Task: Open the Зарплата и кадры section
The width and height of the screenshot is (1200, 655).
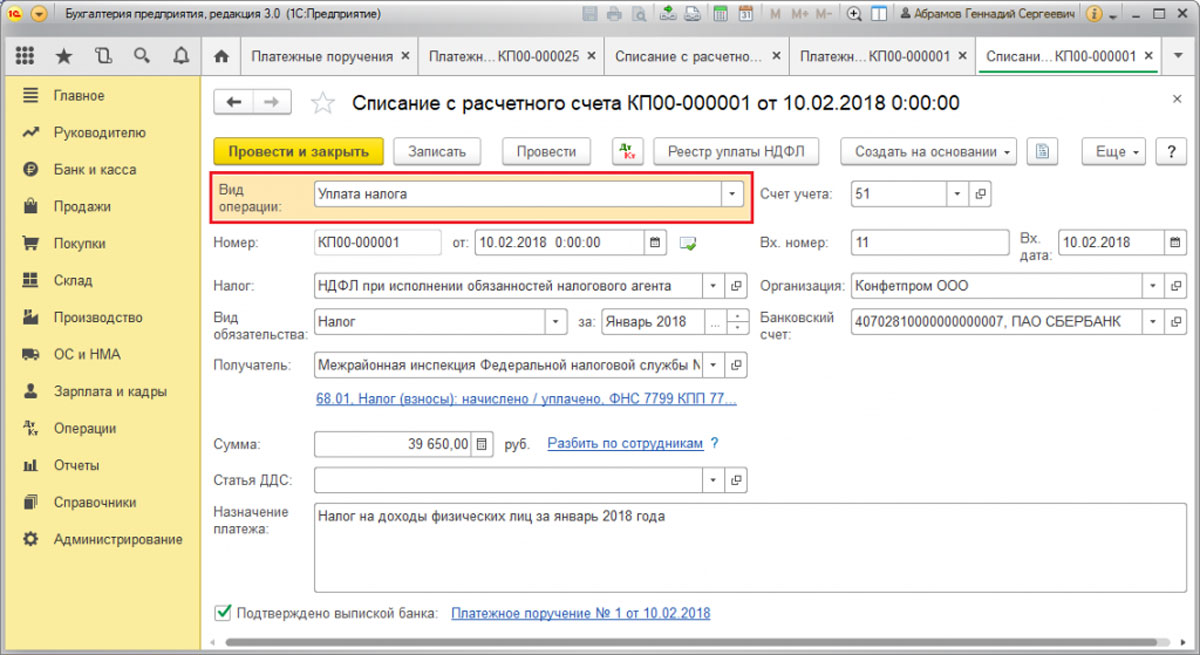Action: tap(110, 392)
